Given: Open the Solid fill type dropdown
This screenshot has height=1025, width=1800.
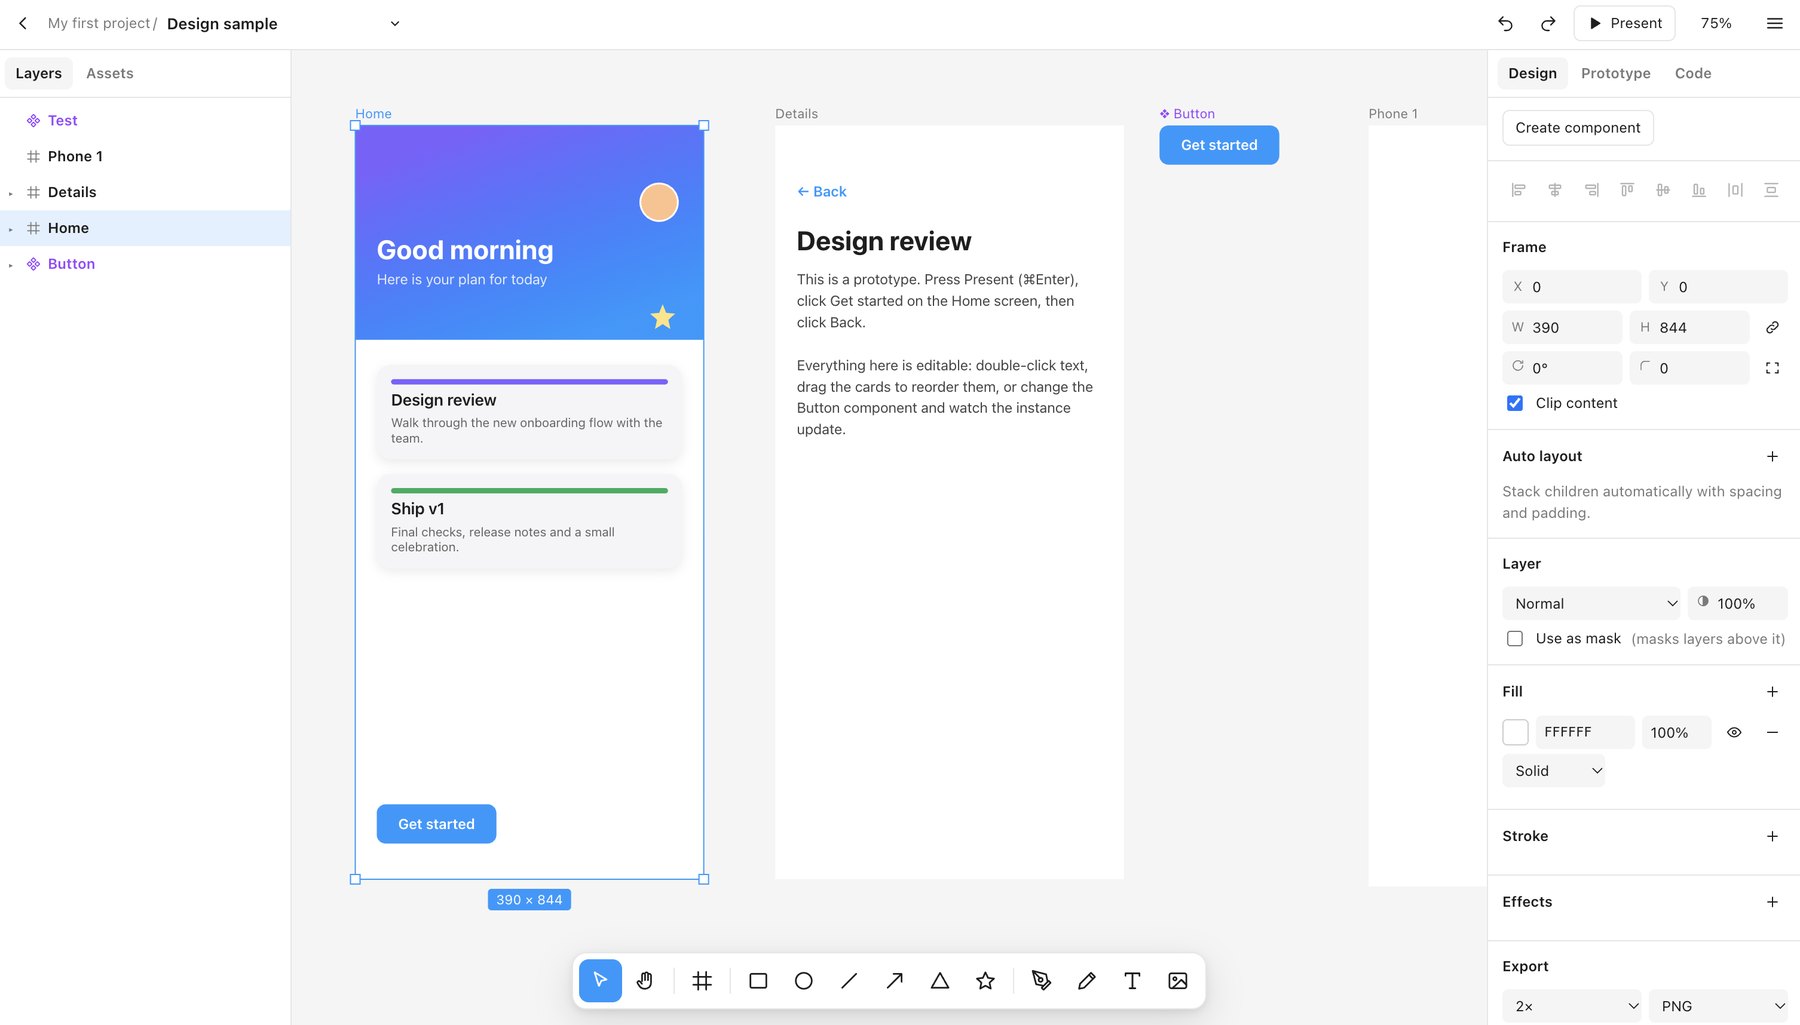Looking at the screenshot, I should [1554, 771].
